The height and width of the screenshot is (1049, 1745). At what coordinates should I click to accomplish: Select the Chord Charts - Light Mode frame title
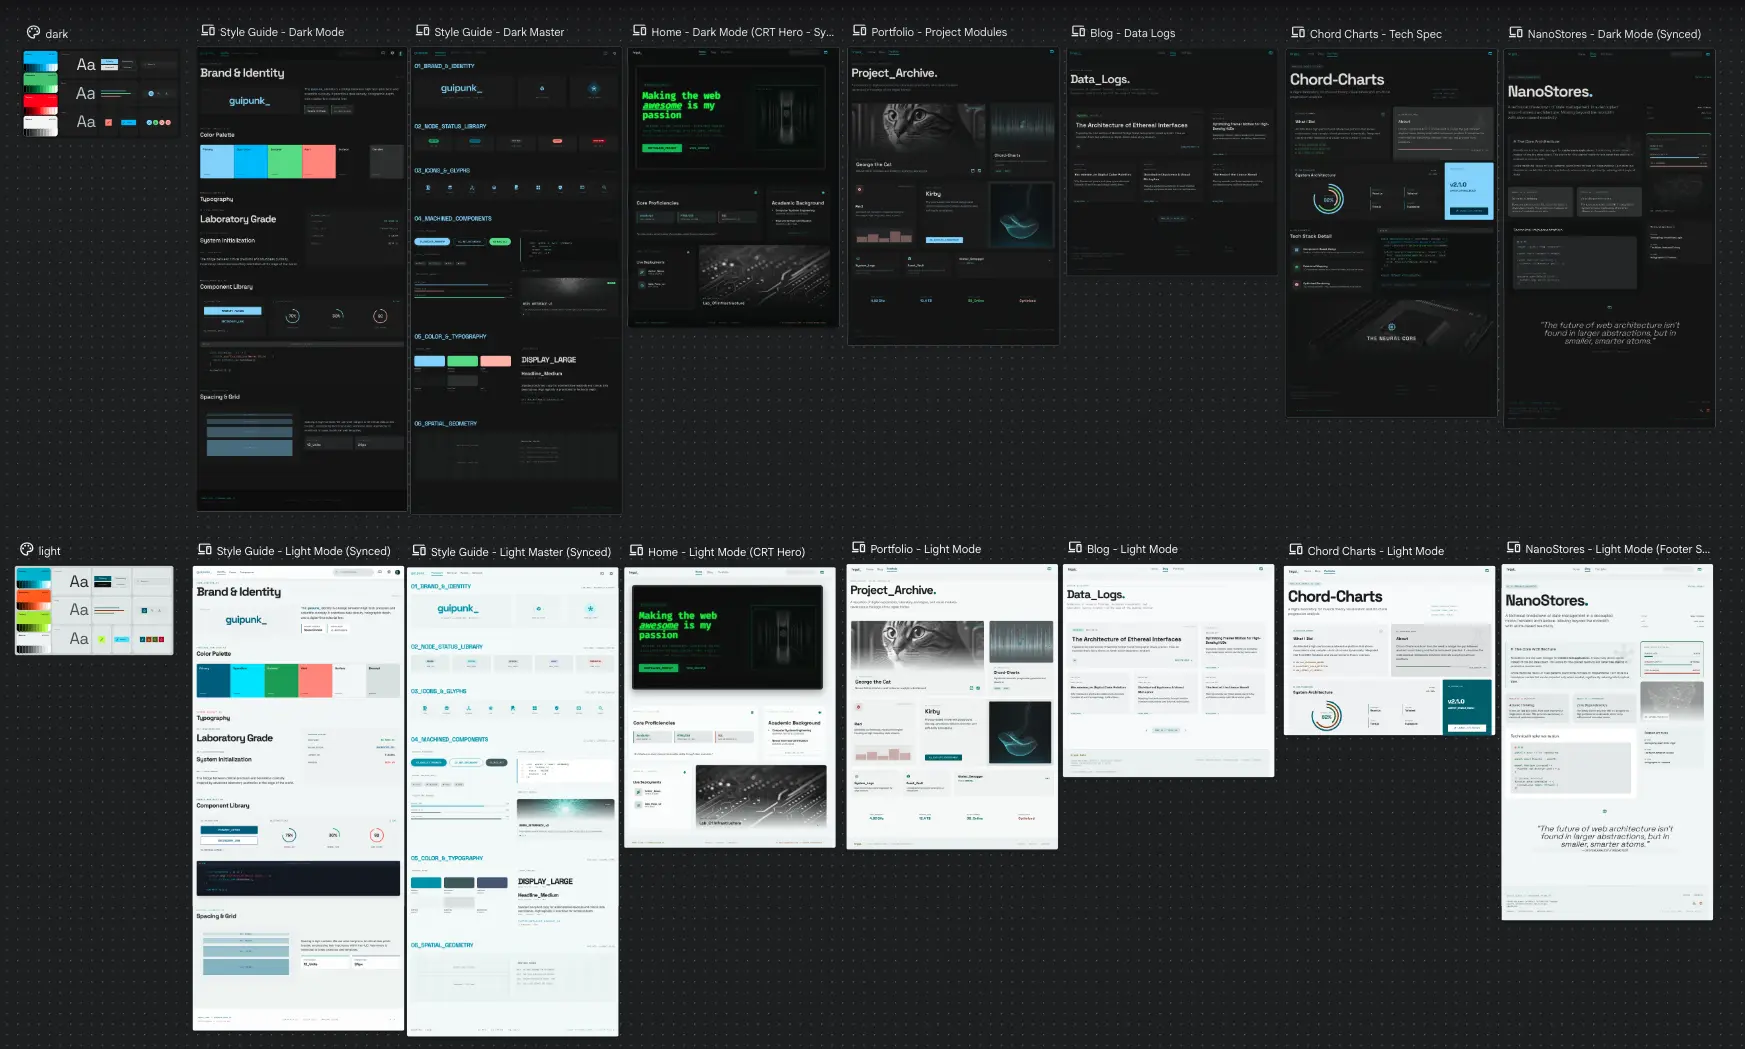point(1375,551)
